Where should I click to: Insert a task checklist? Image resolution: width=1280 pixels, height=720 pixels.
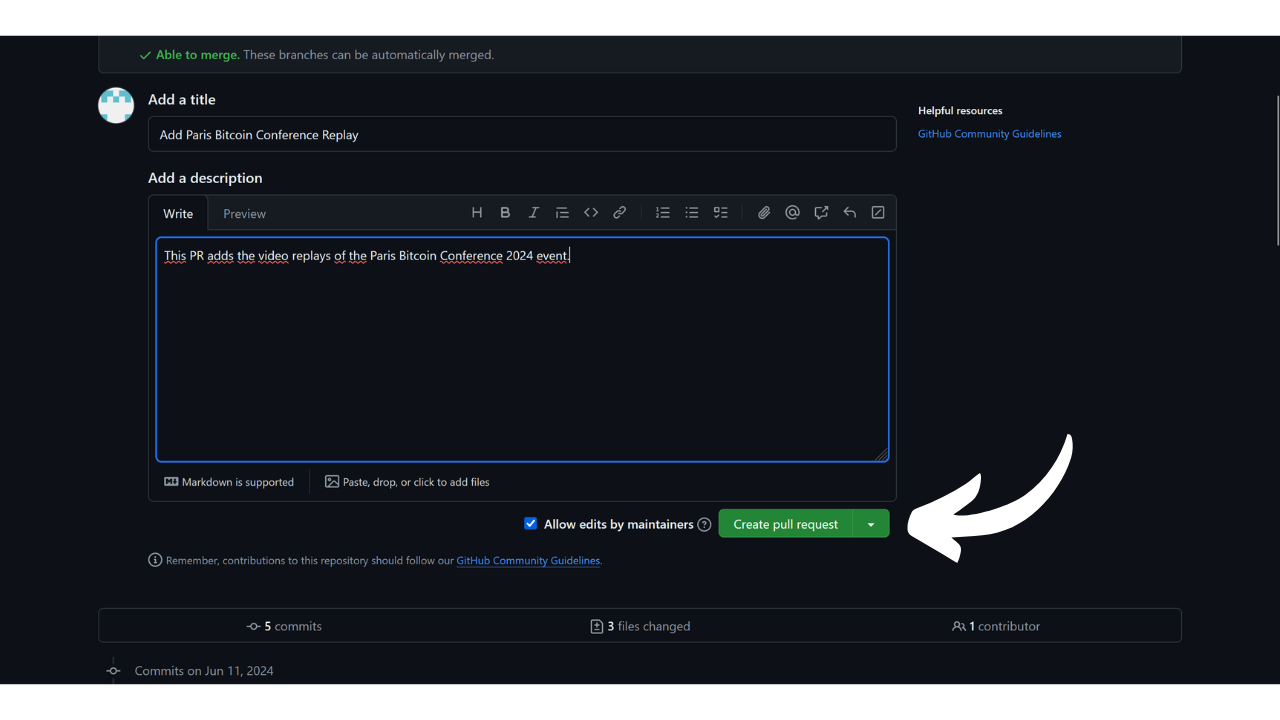(720, 213)
